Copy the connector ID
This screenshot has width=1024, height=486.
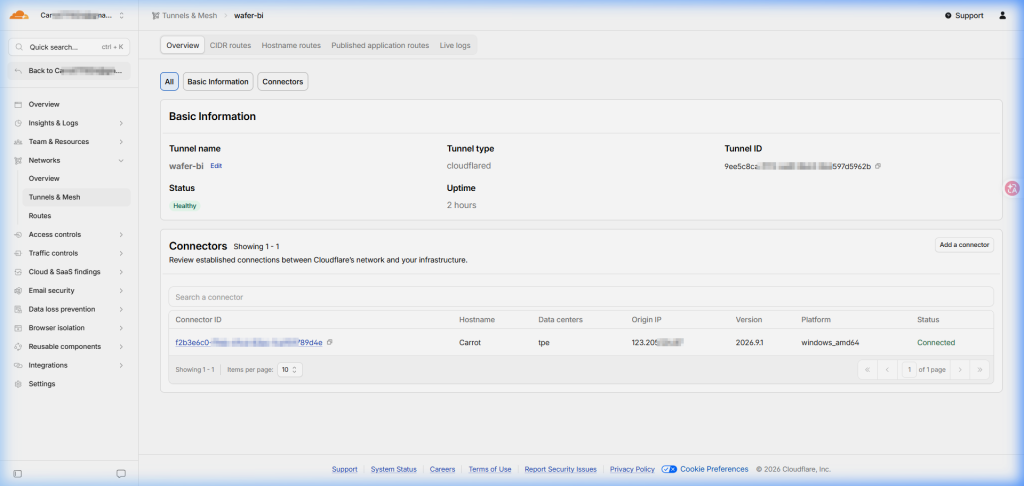coord(330,342)
